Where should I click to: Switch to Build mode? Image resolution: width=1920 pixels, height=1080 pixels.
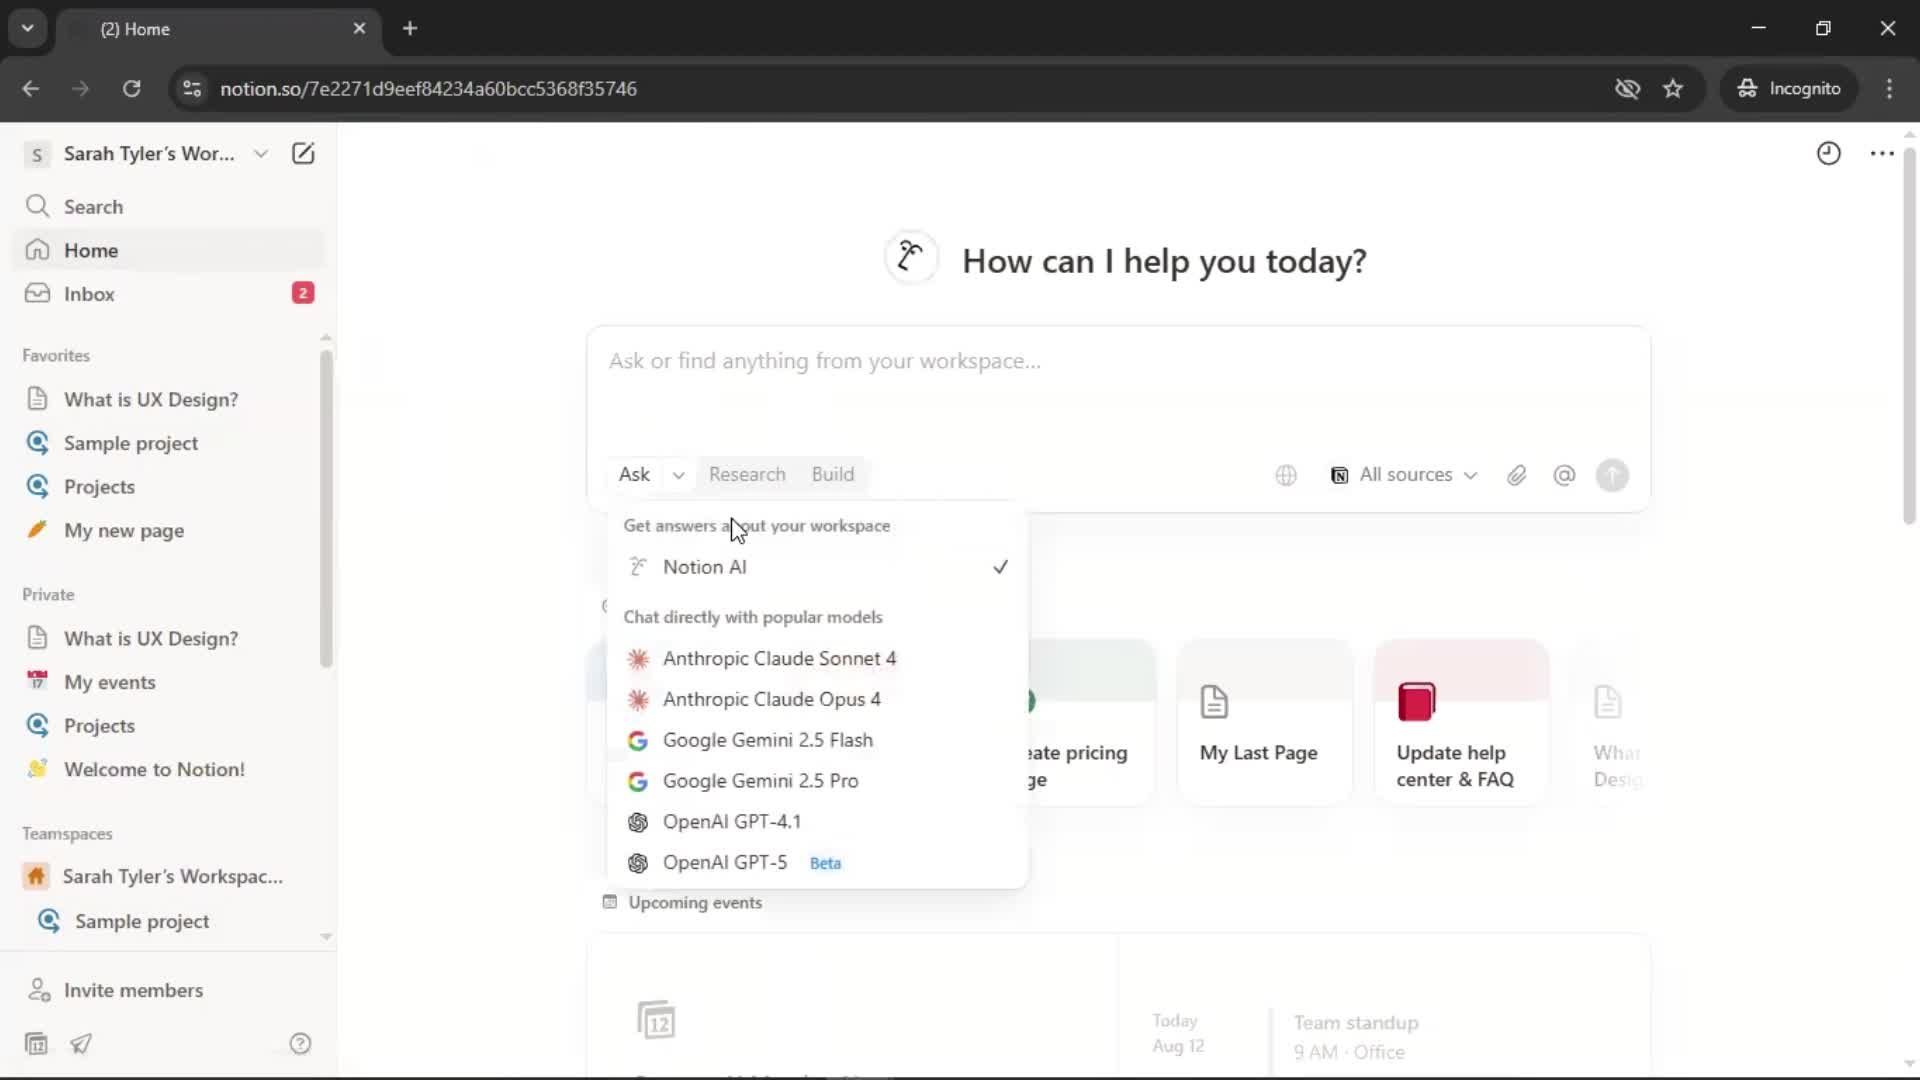pos(832,475)
